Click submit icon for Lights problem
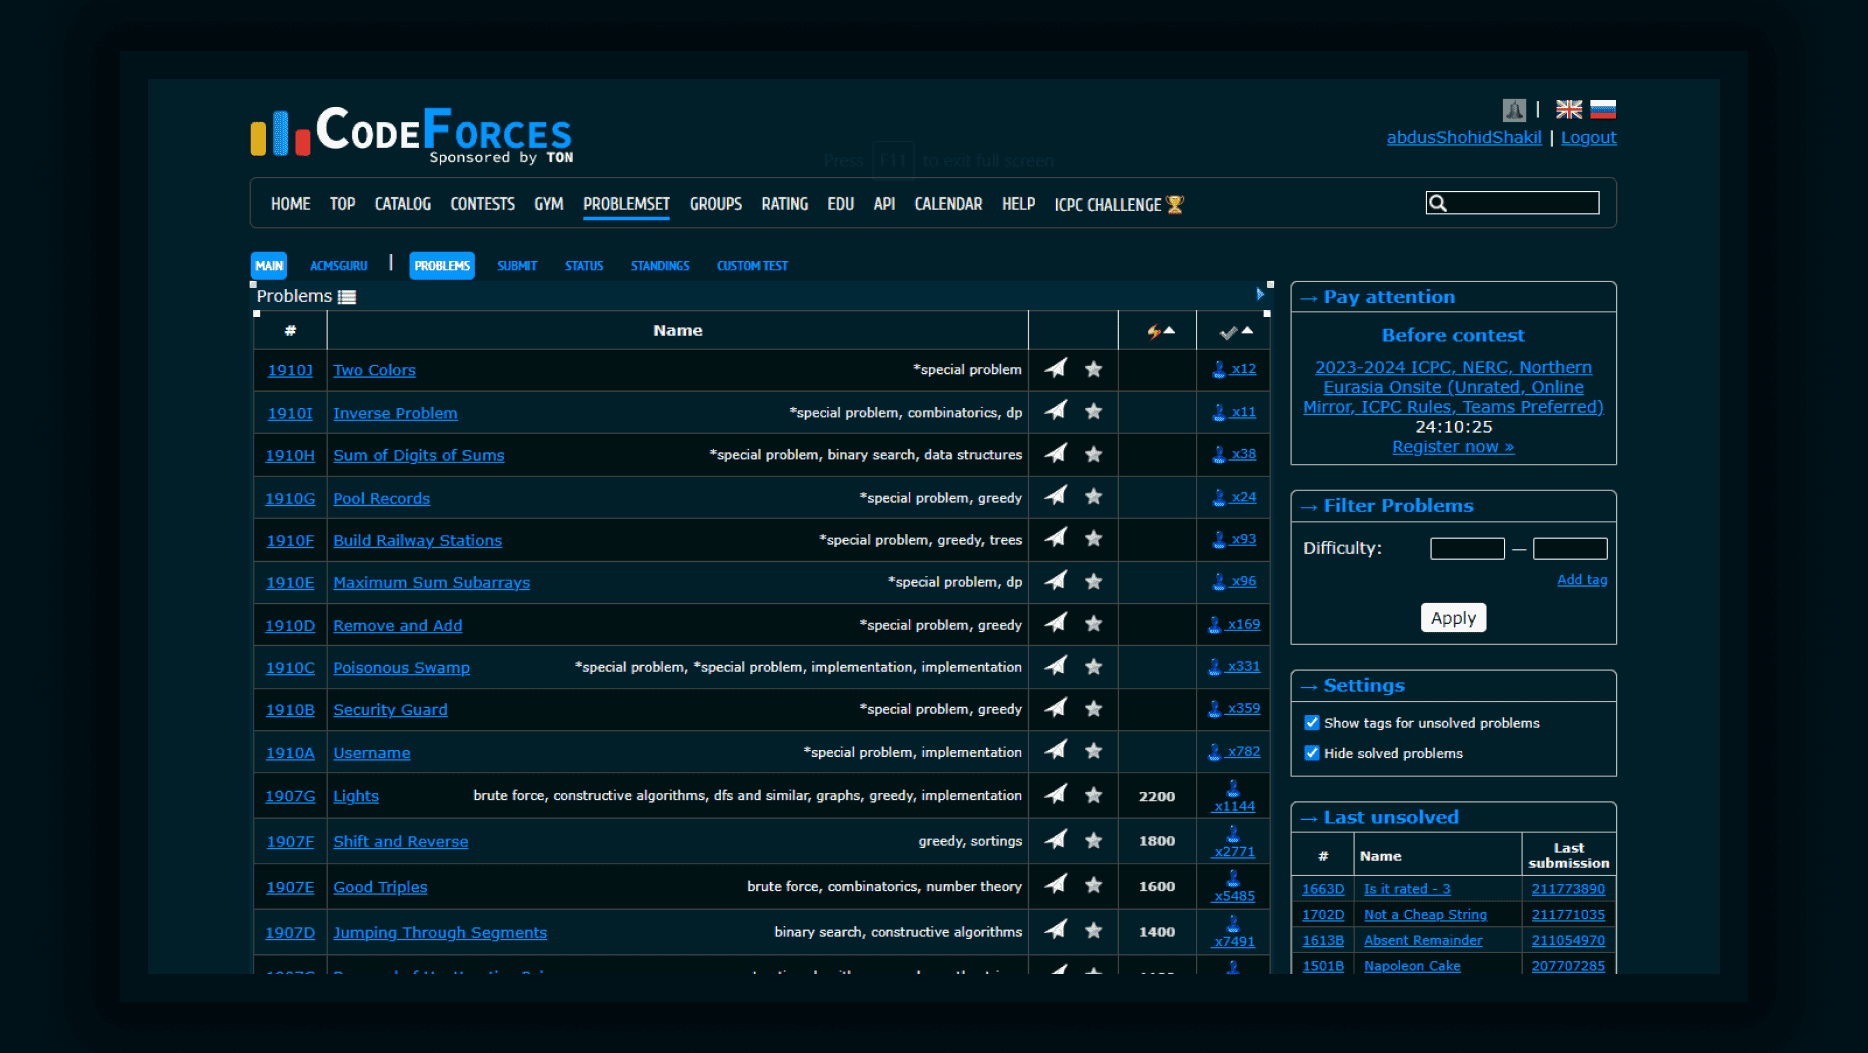 pyautogui.click(x=1055, y=795)
